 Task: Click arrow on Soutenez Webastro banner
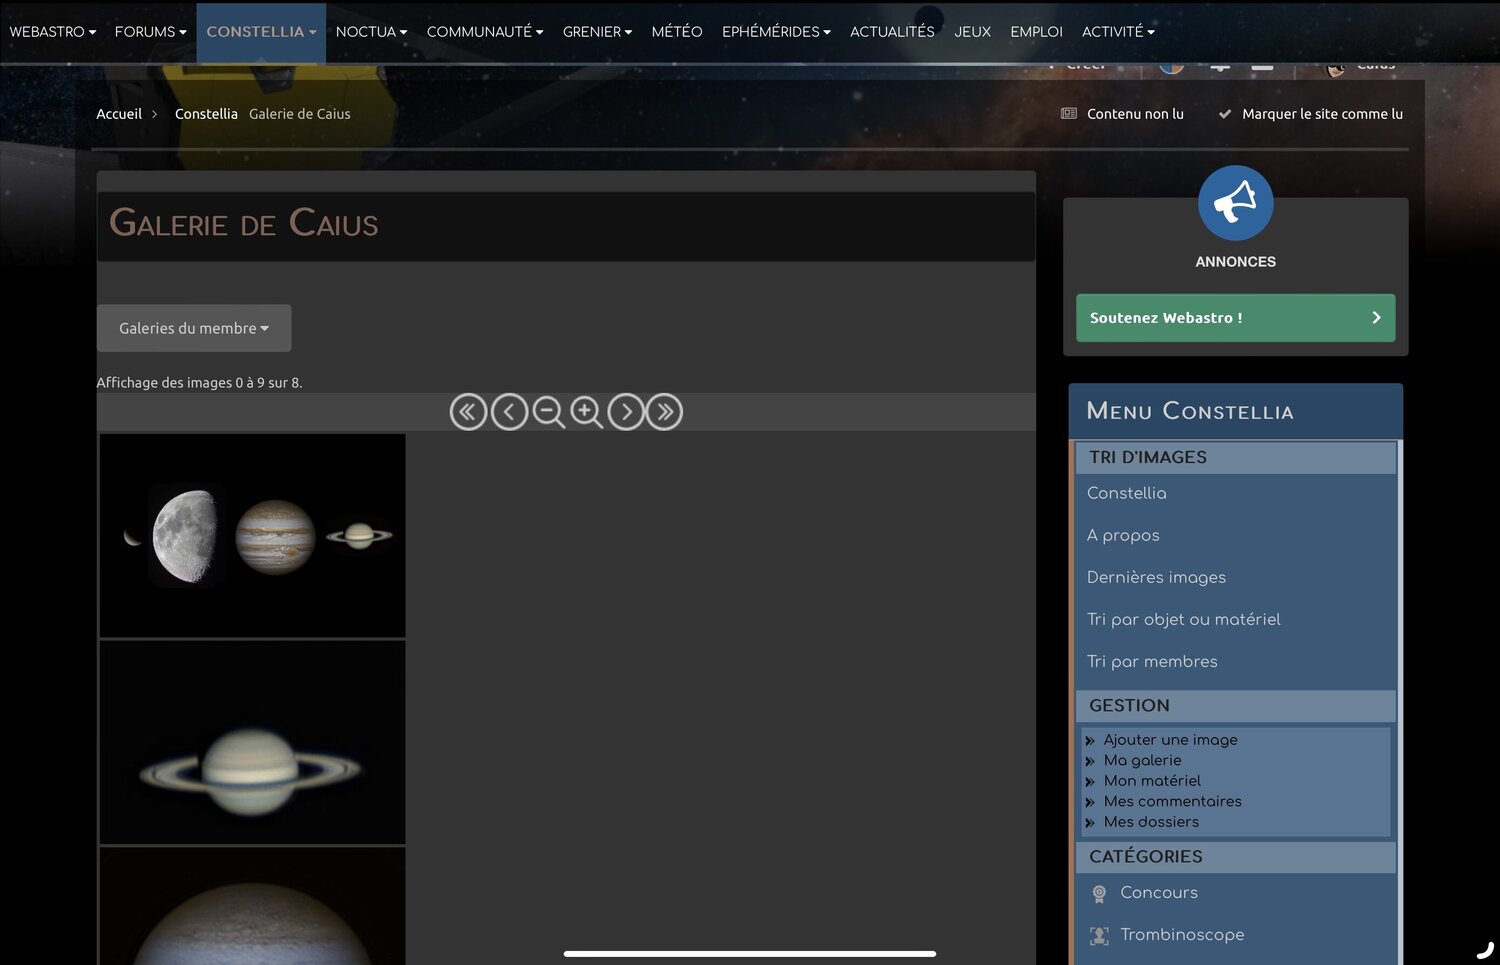pyautogui.click(x=1376, y=318)
